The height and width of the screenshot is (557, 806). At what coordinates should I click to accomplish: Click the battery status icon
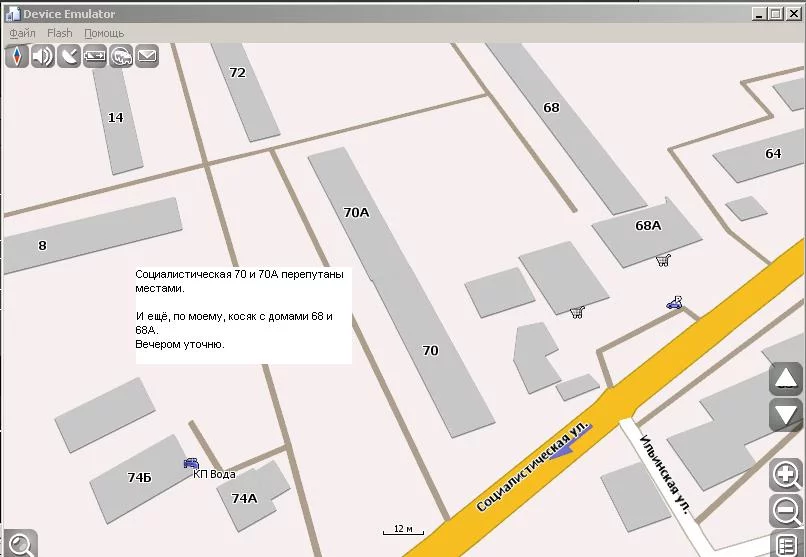[x=95, y=56]
